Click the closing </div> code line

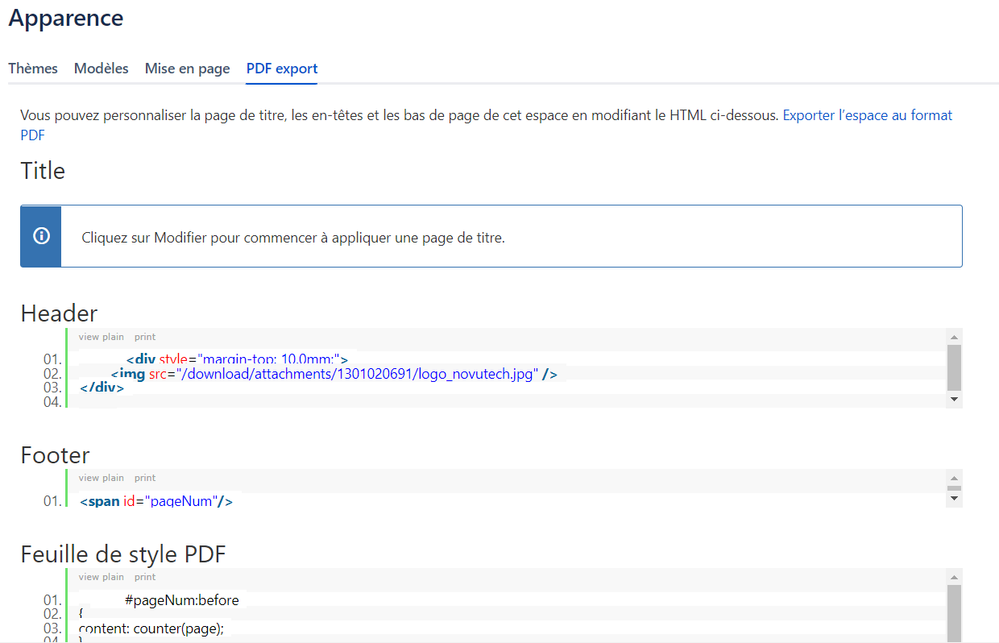tap(102, 387)
